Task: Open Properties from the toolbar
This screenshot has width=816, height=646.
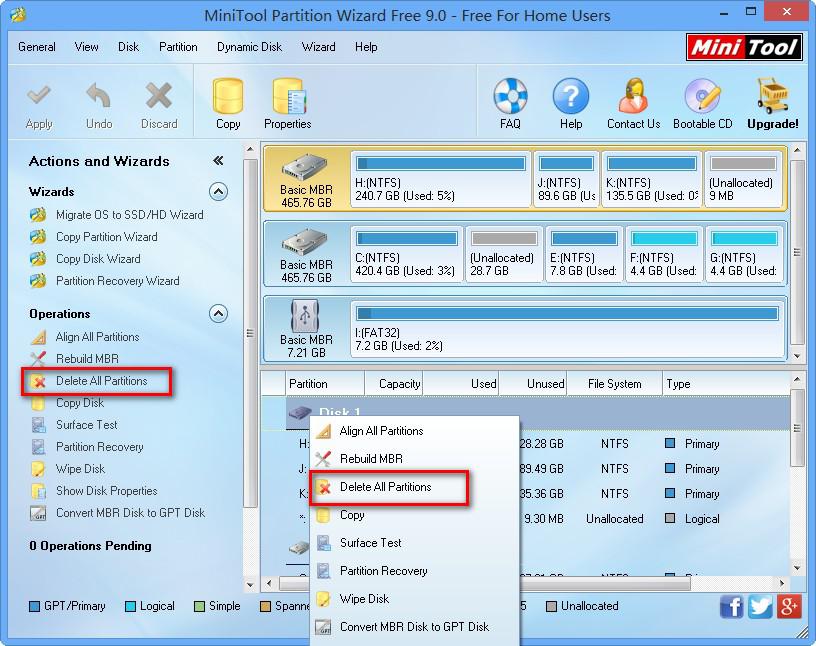Action: tap(287, 101)
